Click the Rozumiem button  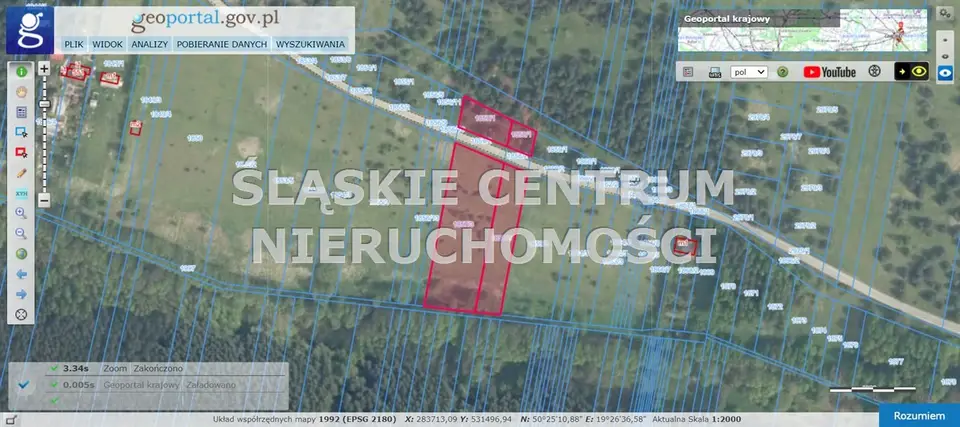[920, 415]
